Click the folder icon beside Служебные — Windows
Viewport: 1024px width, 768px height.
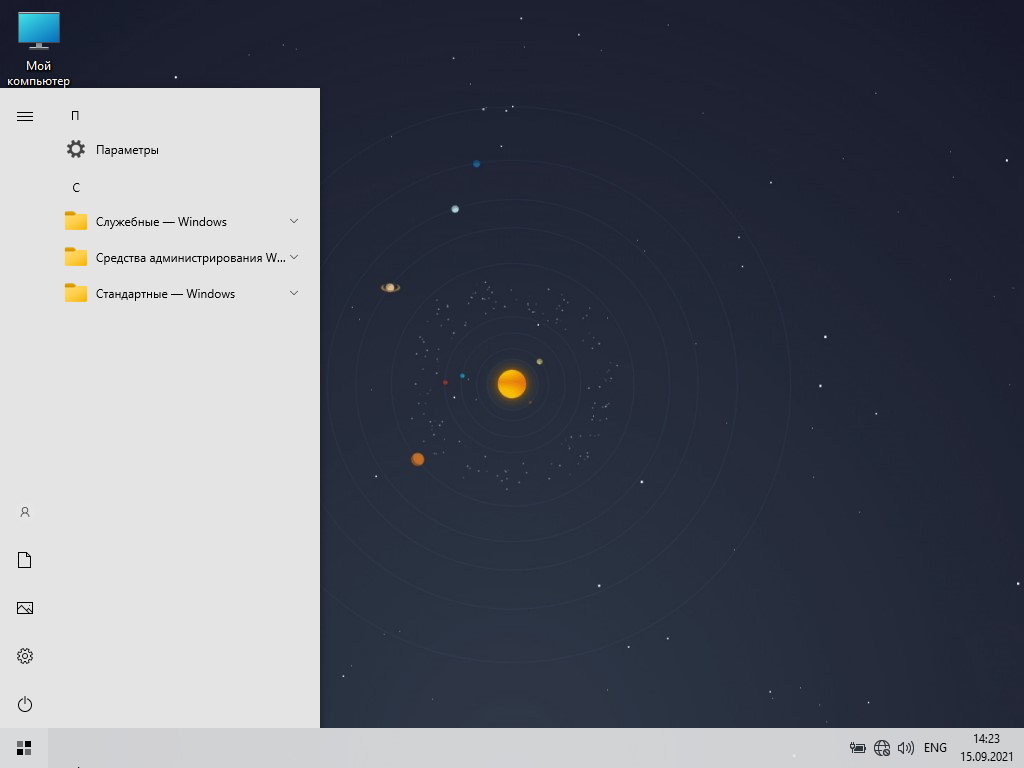click(x=76, y=221)
